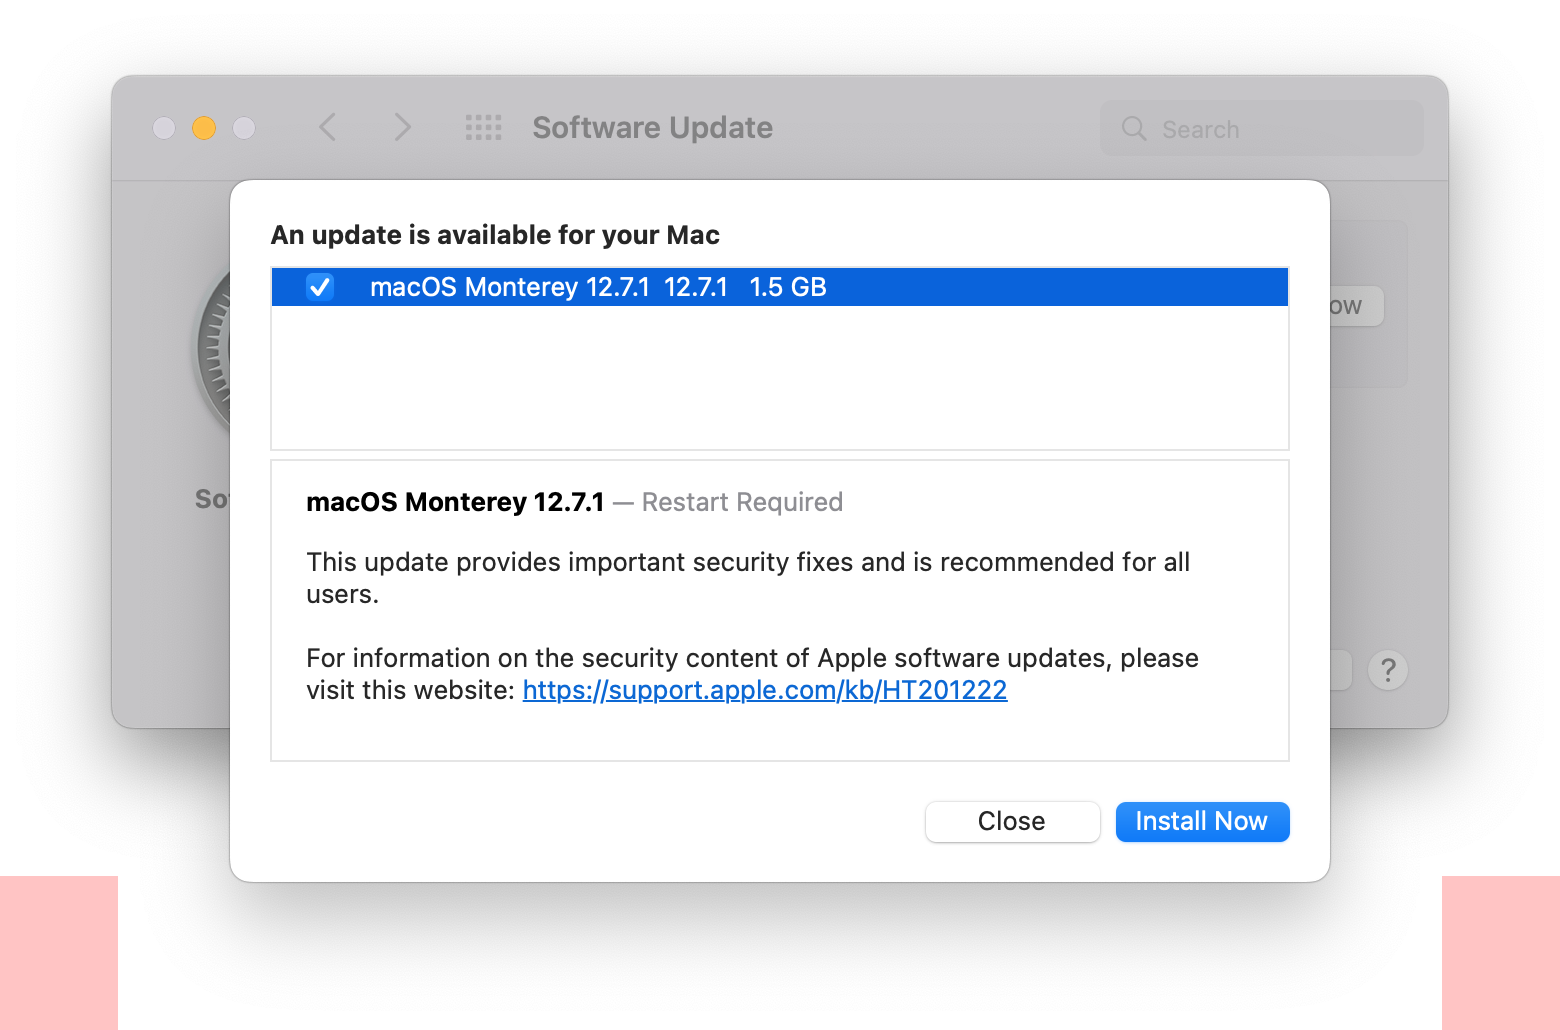Click the leftmost gray window close button
1560x1030 pixels.
[164, 128]
